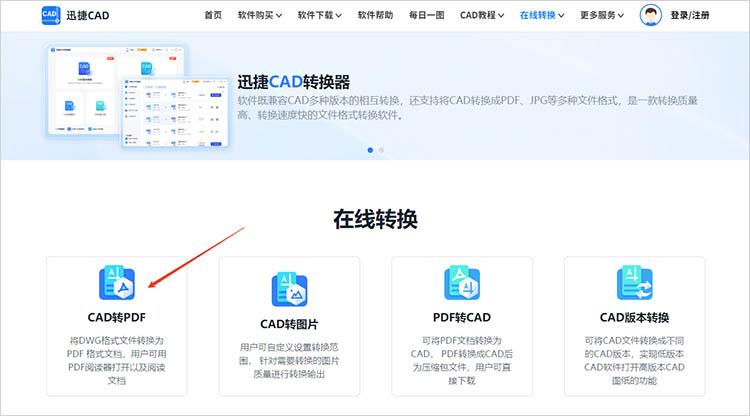This screenshot has width=750, height=416.
Task: Click the 在线转换 section heading
Action: 375,219
